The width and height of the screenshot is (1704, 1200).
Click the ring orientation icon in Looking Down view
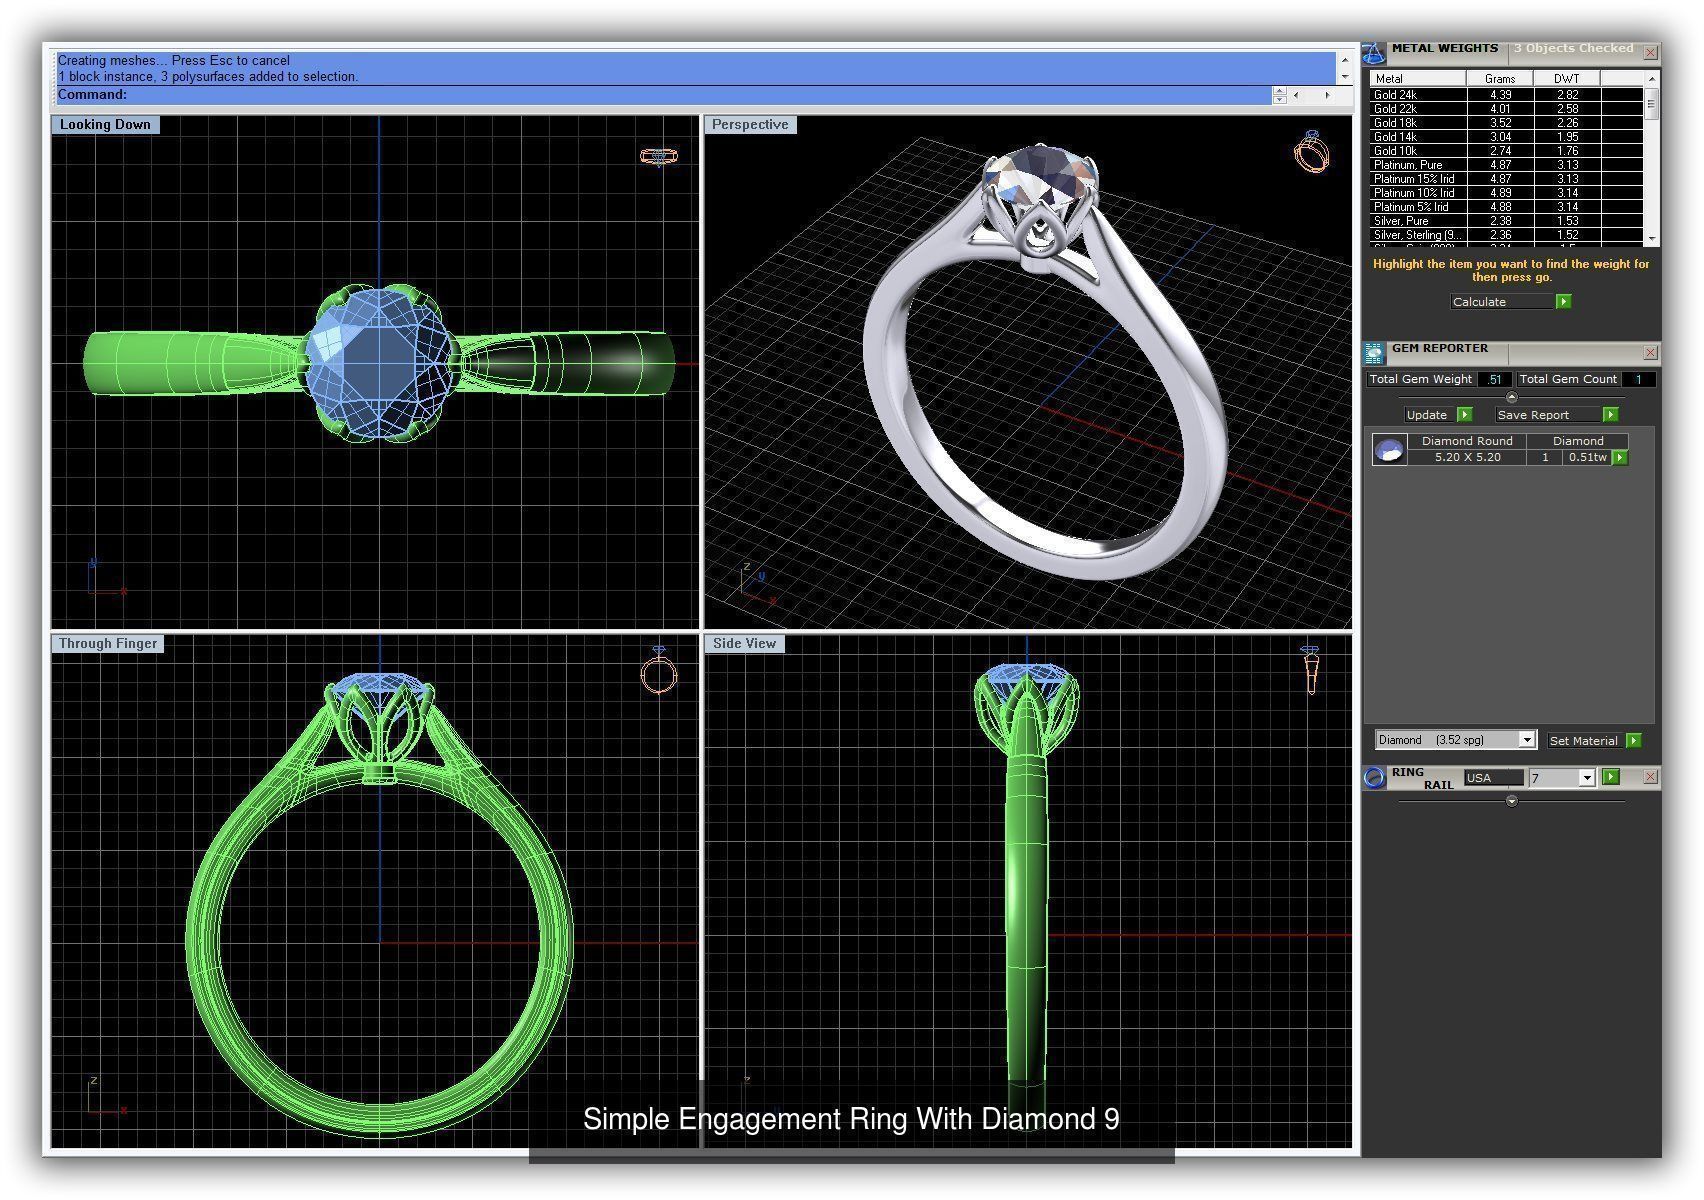[659, 156]
